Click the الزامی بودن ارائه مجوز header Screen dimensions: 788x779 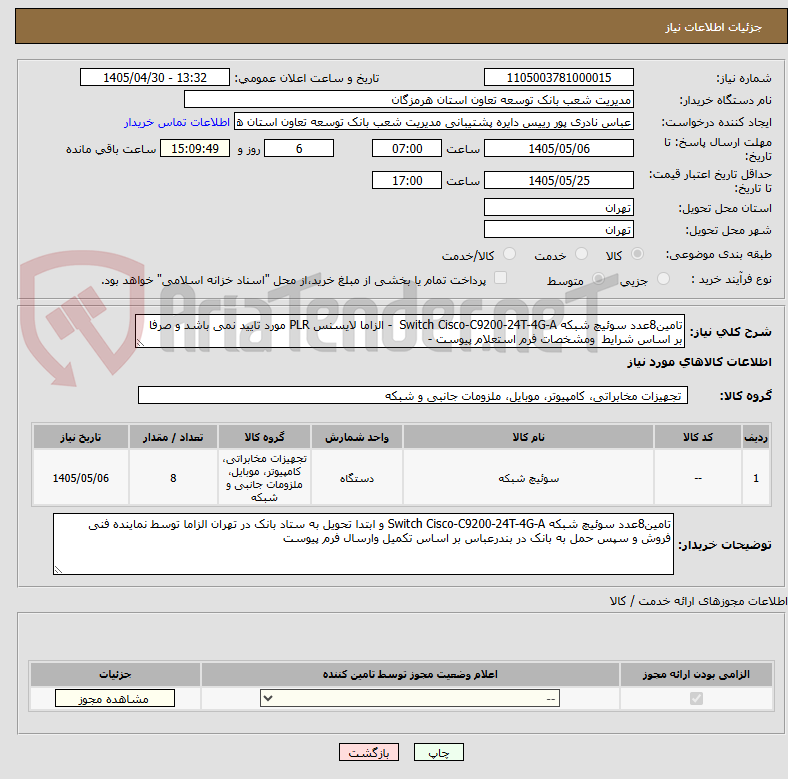pyautogui.click(x=696, y=674)
